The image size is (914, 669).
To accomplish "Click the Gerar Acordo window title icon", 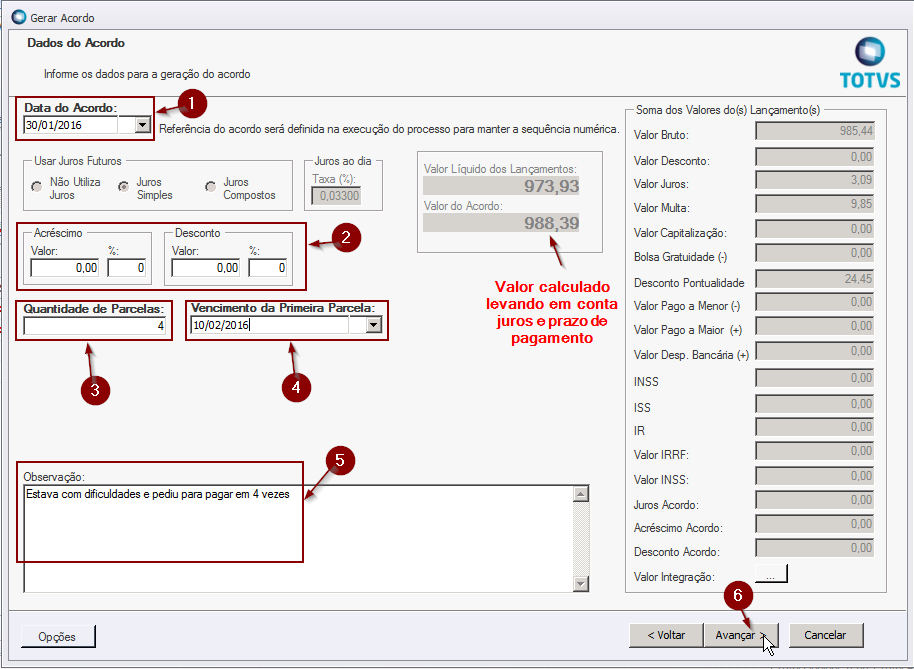I will 18,17.
